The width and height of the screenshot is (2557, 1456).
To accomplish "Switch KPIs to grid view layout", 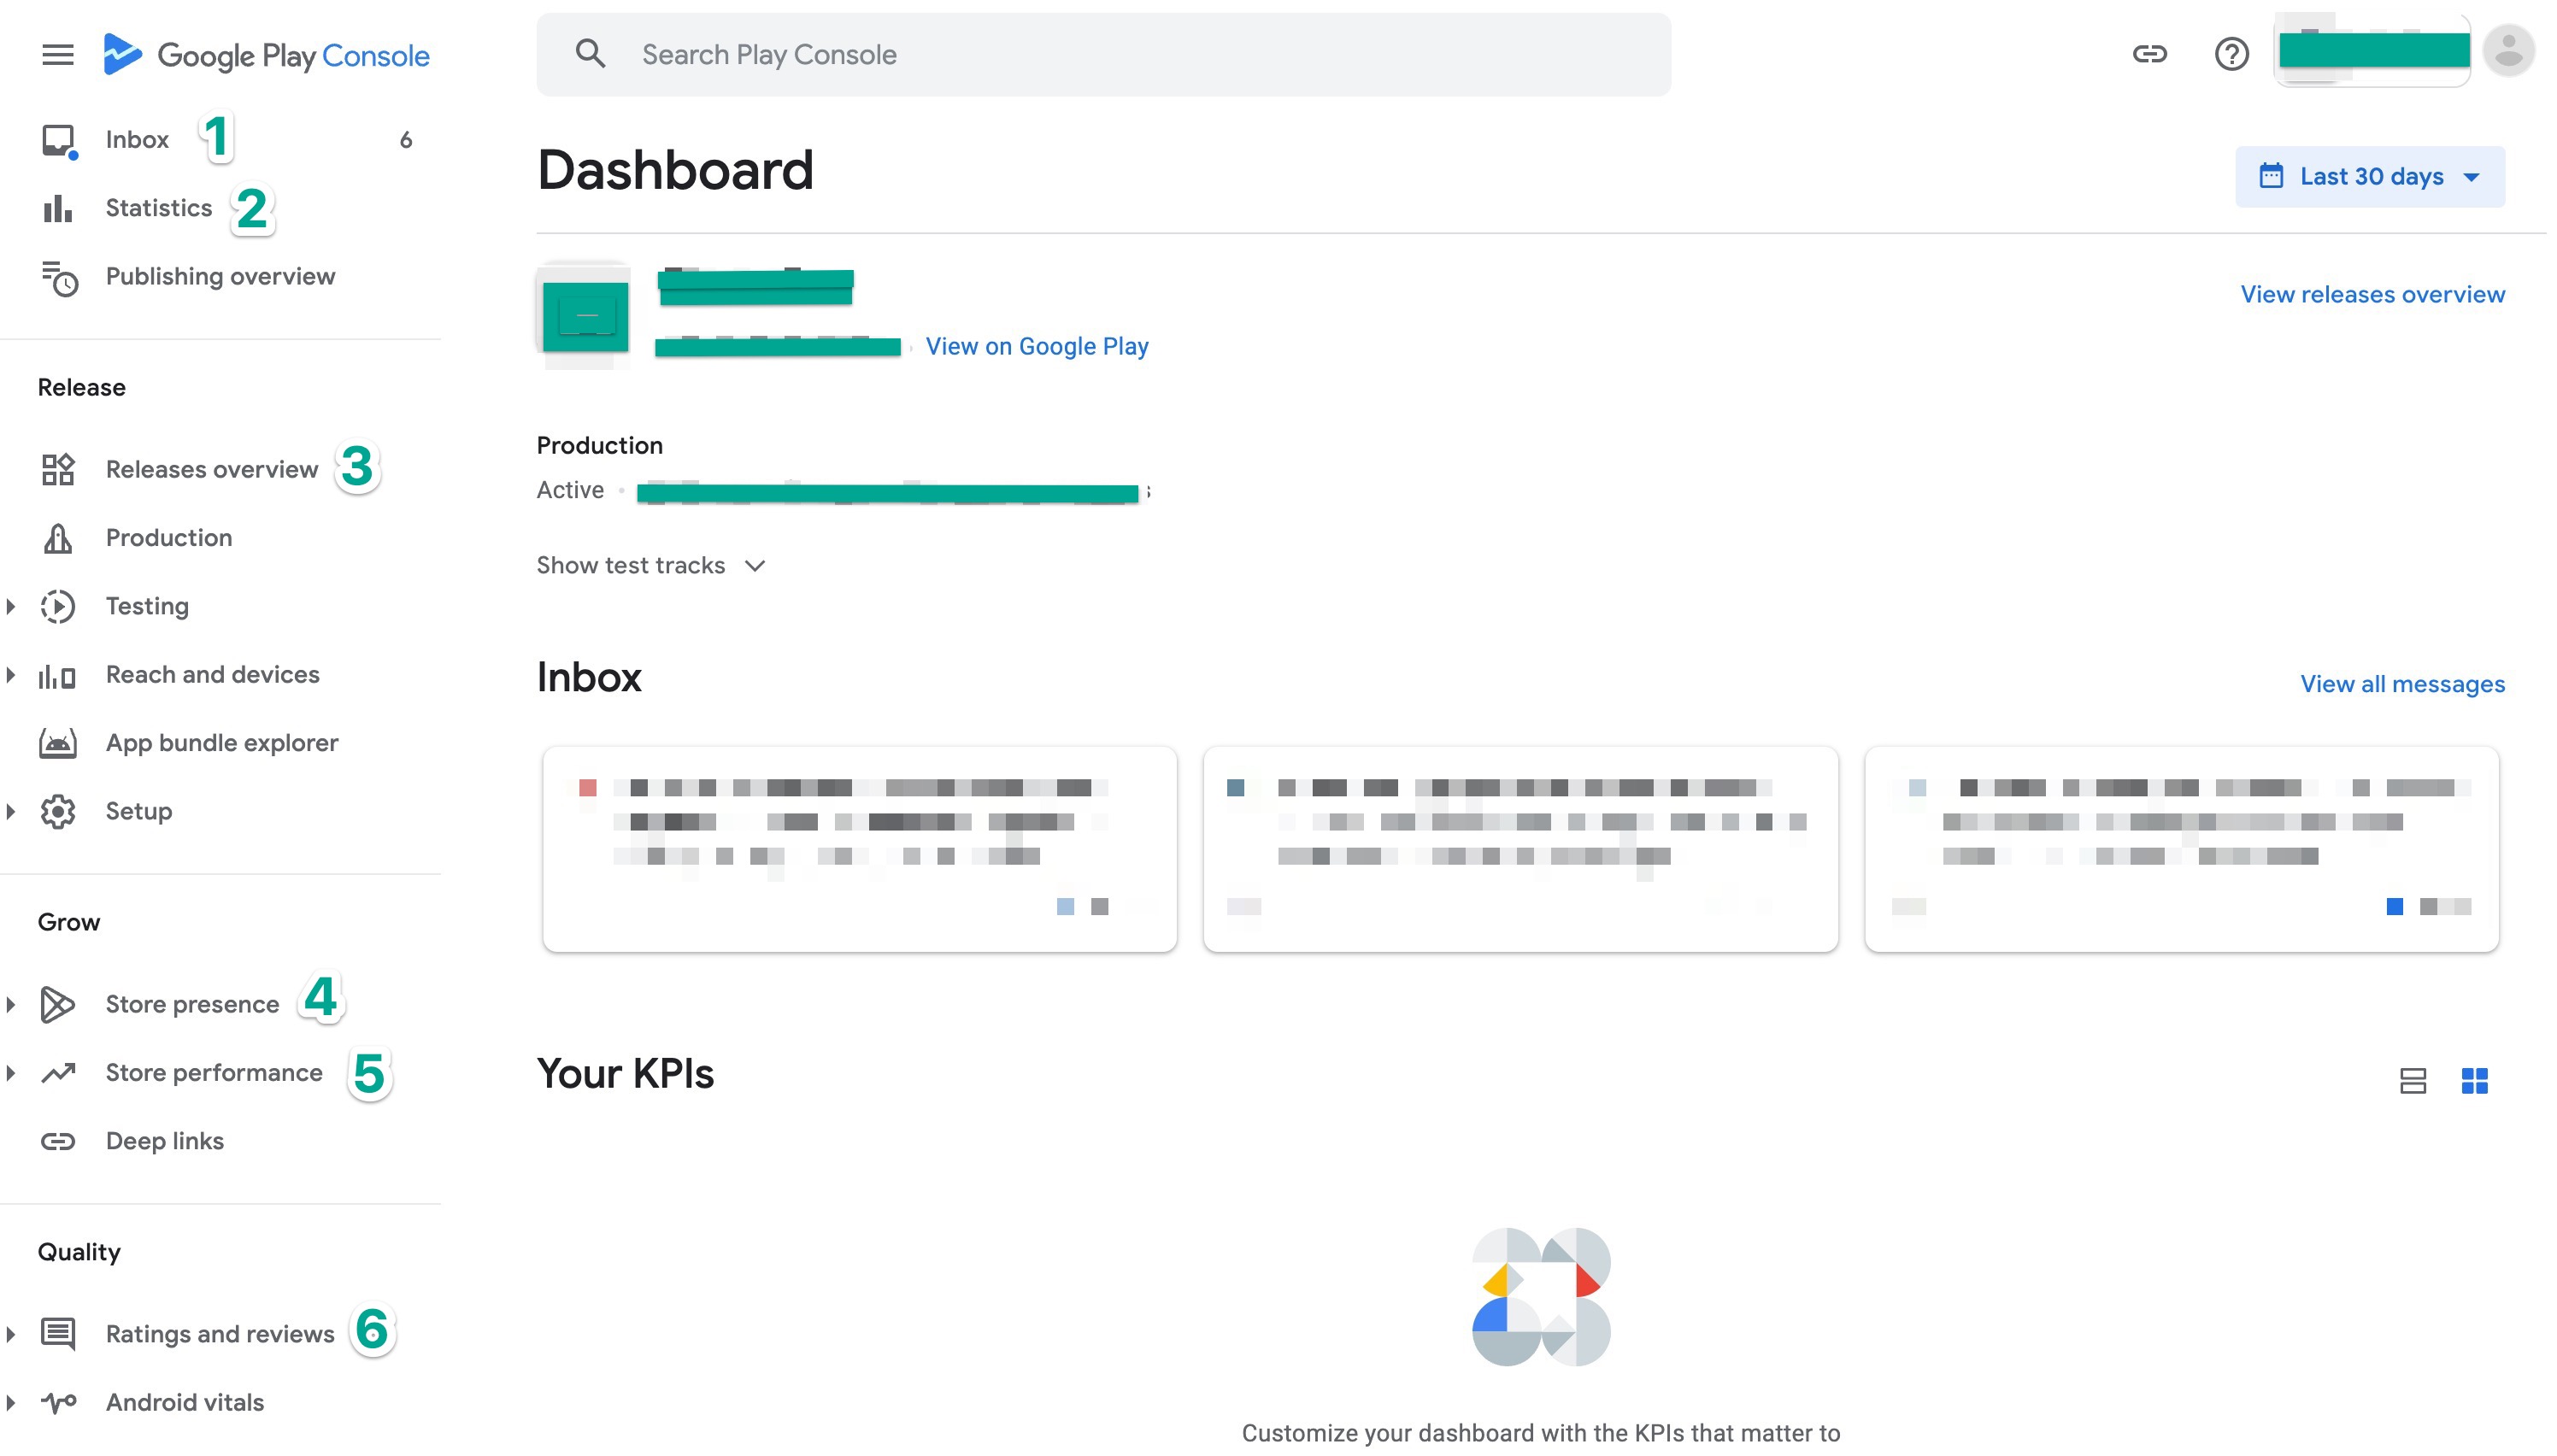I will (x=2474, y=1080).
